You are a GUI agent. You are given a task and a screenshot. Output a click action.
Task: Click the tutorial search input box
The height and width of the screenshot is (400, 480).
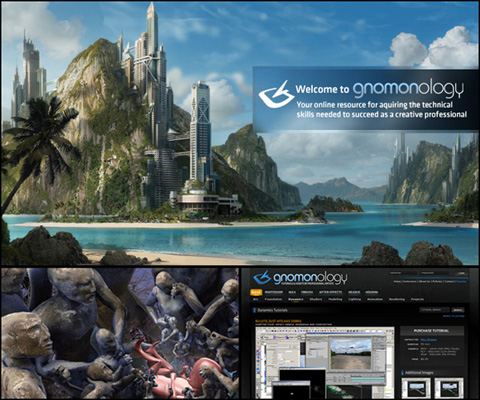(x=434, y=310)
